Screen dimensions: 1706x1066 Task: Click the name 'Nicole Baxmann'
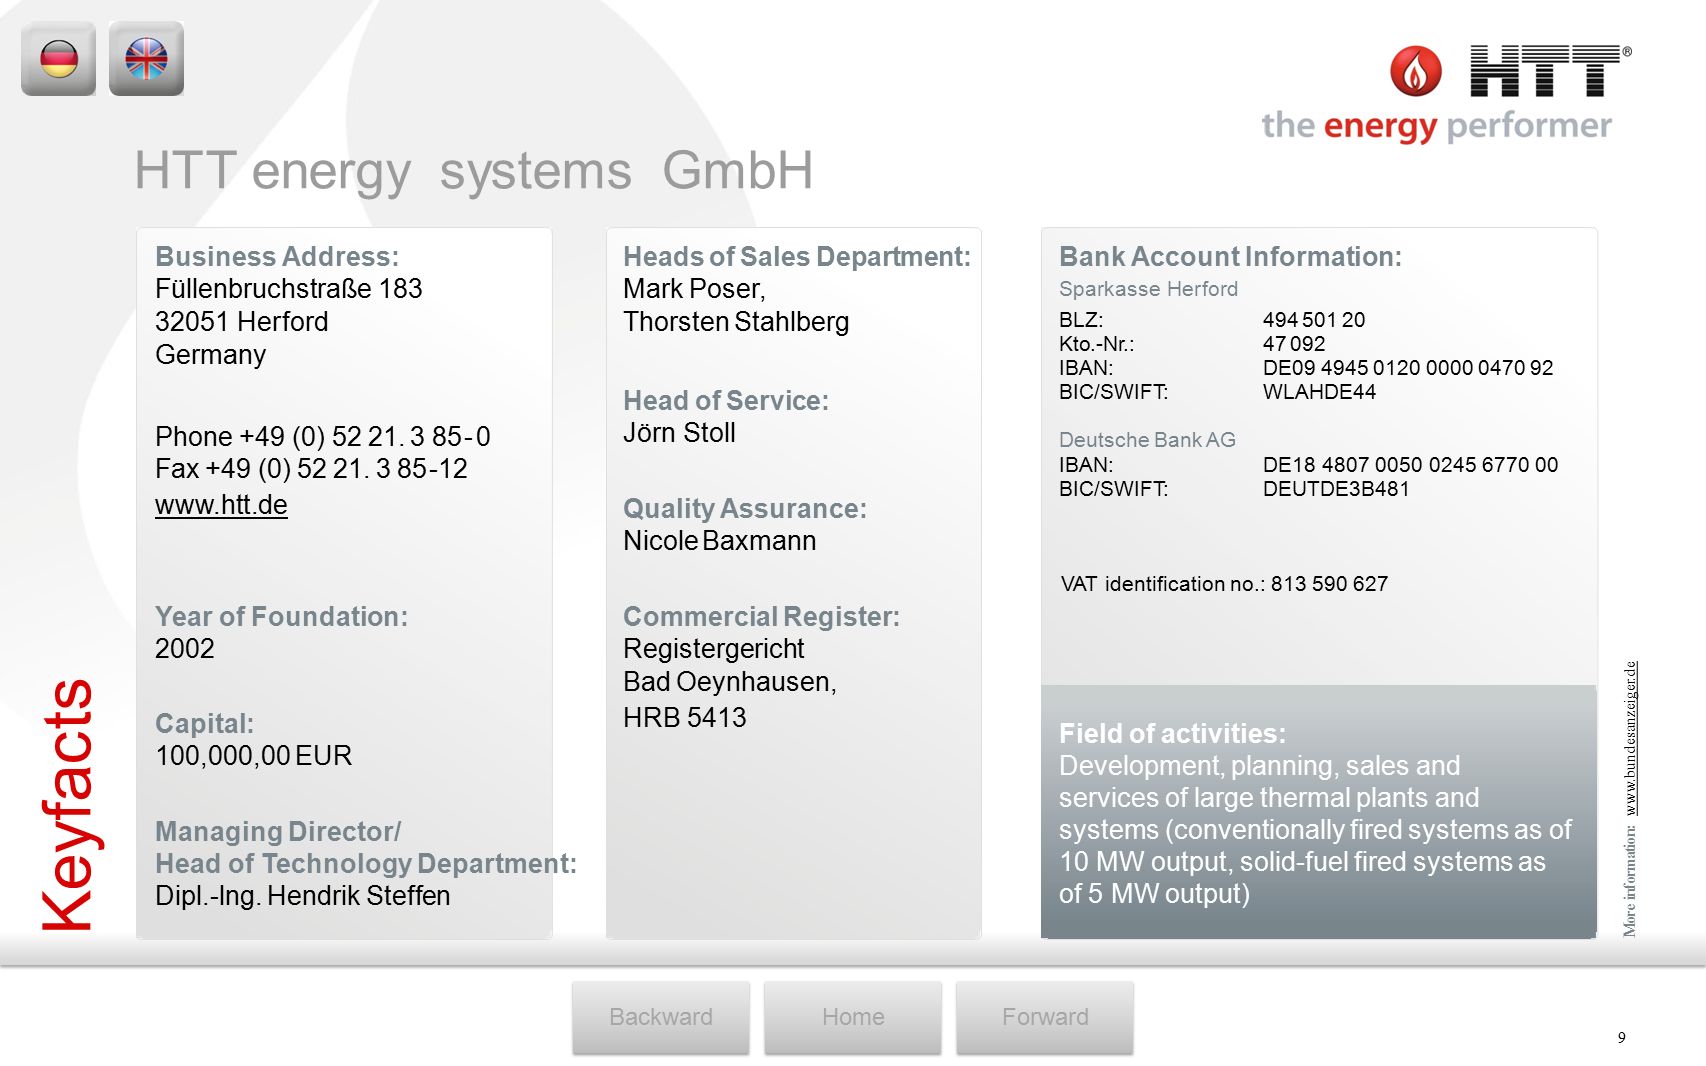pos(720,541)
